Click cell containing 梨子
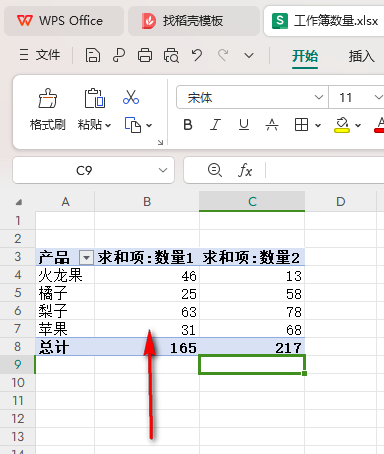Screen dimensions: 384x454 click(x=65, y=311)
